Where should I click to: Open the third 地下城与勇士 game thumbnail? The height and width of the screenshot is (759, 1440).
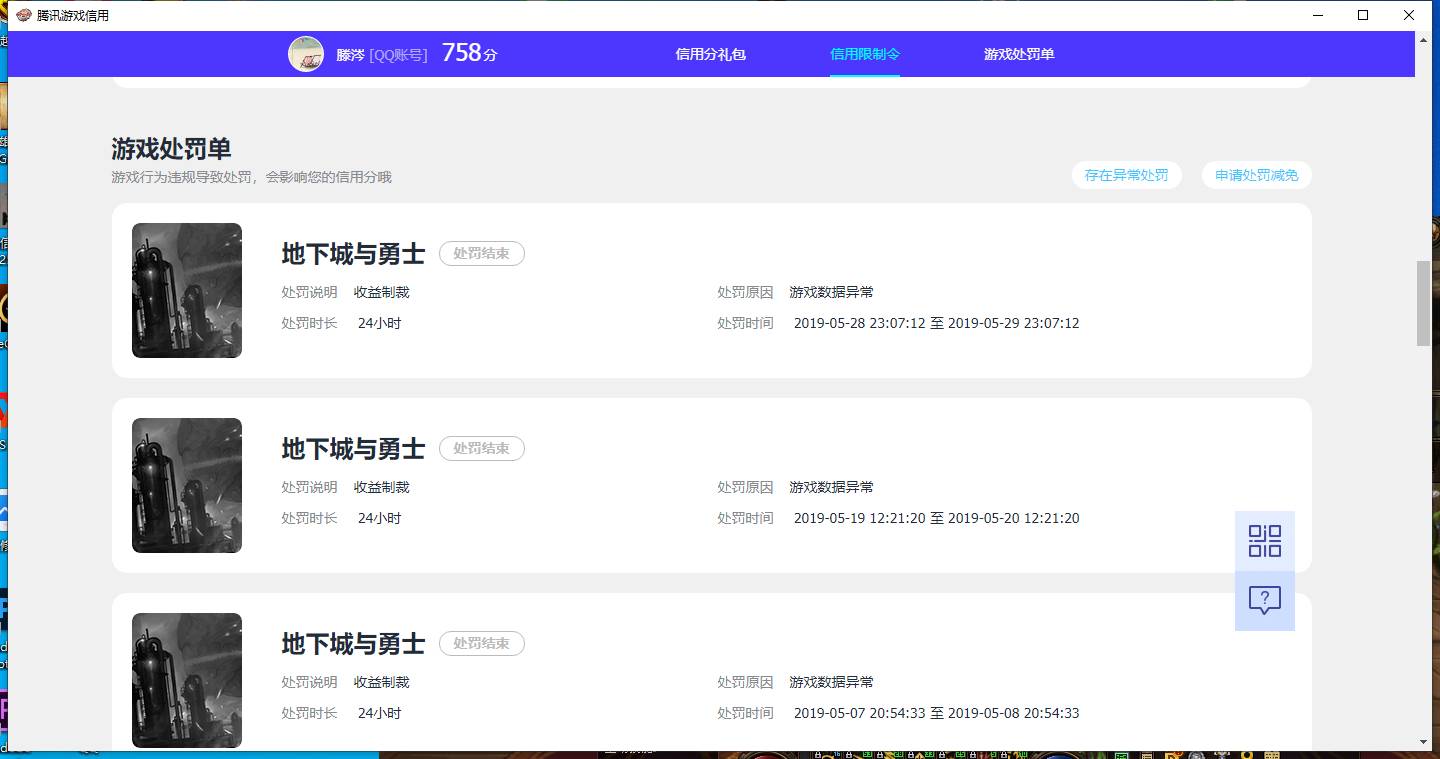coord(186,680)
